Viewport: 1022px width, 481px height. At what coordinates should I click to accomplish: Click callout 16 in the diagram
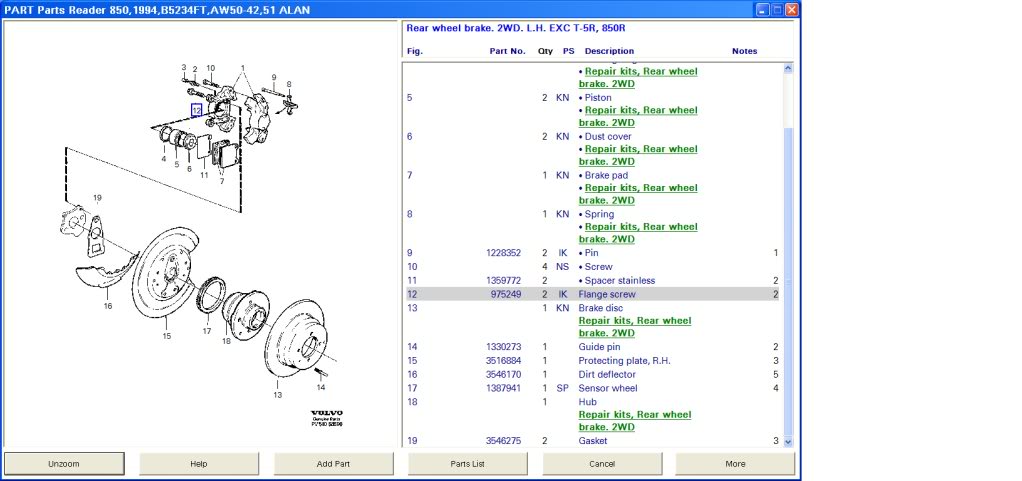tap(108, 306)
